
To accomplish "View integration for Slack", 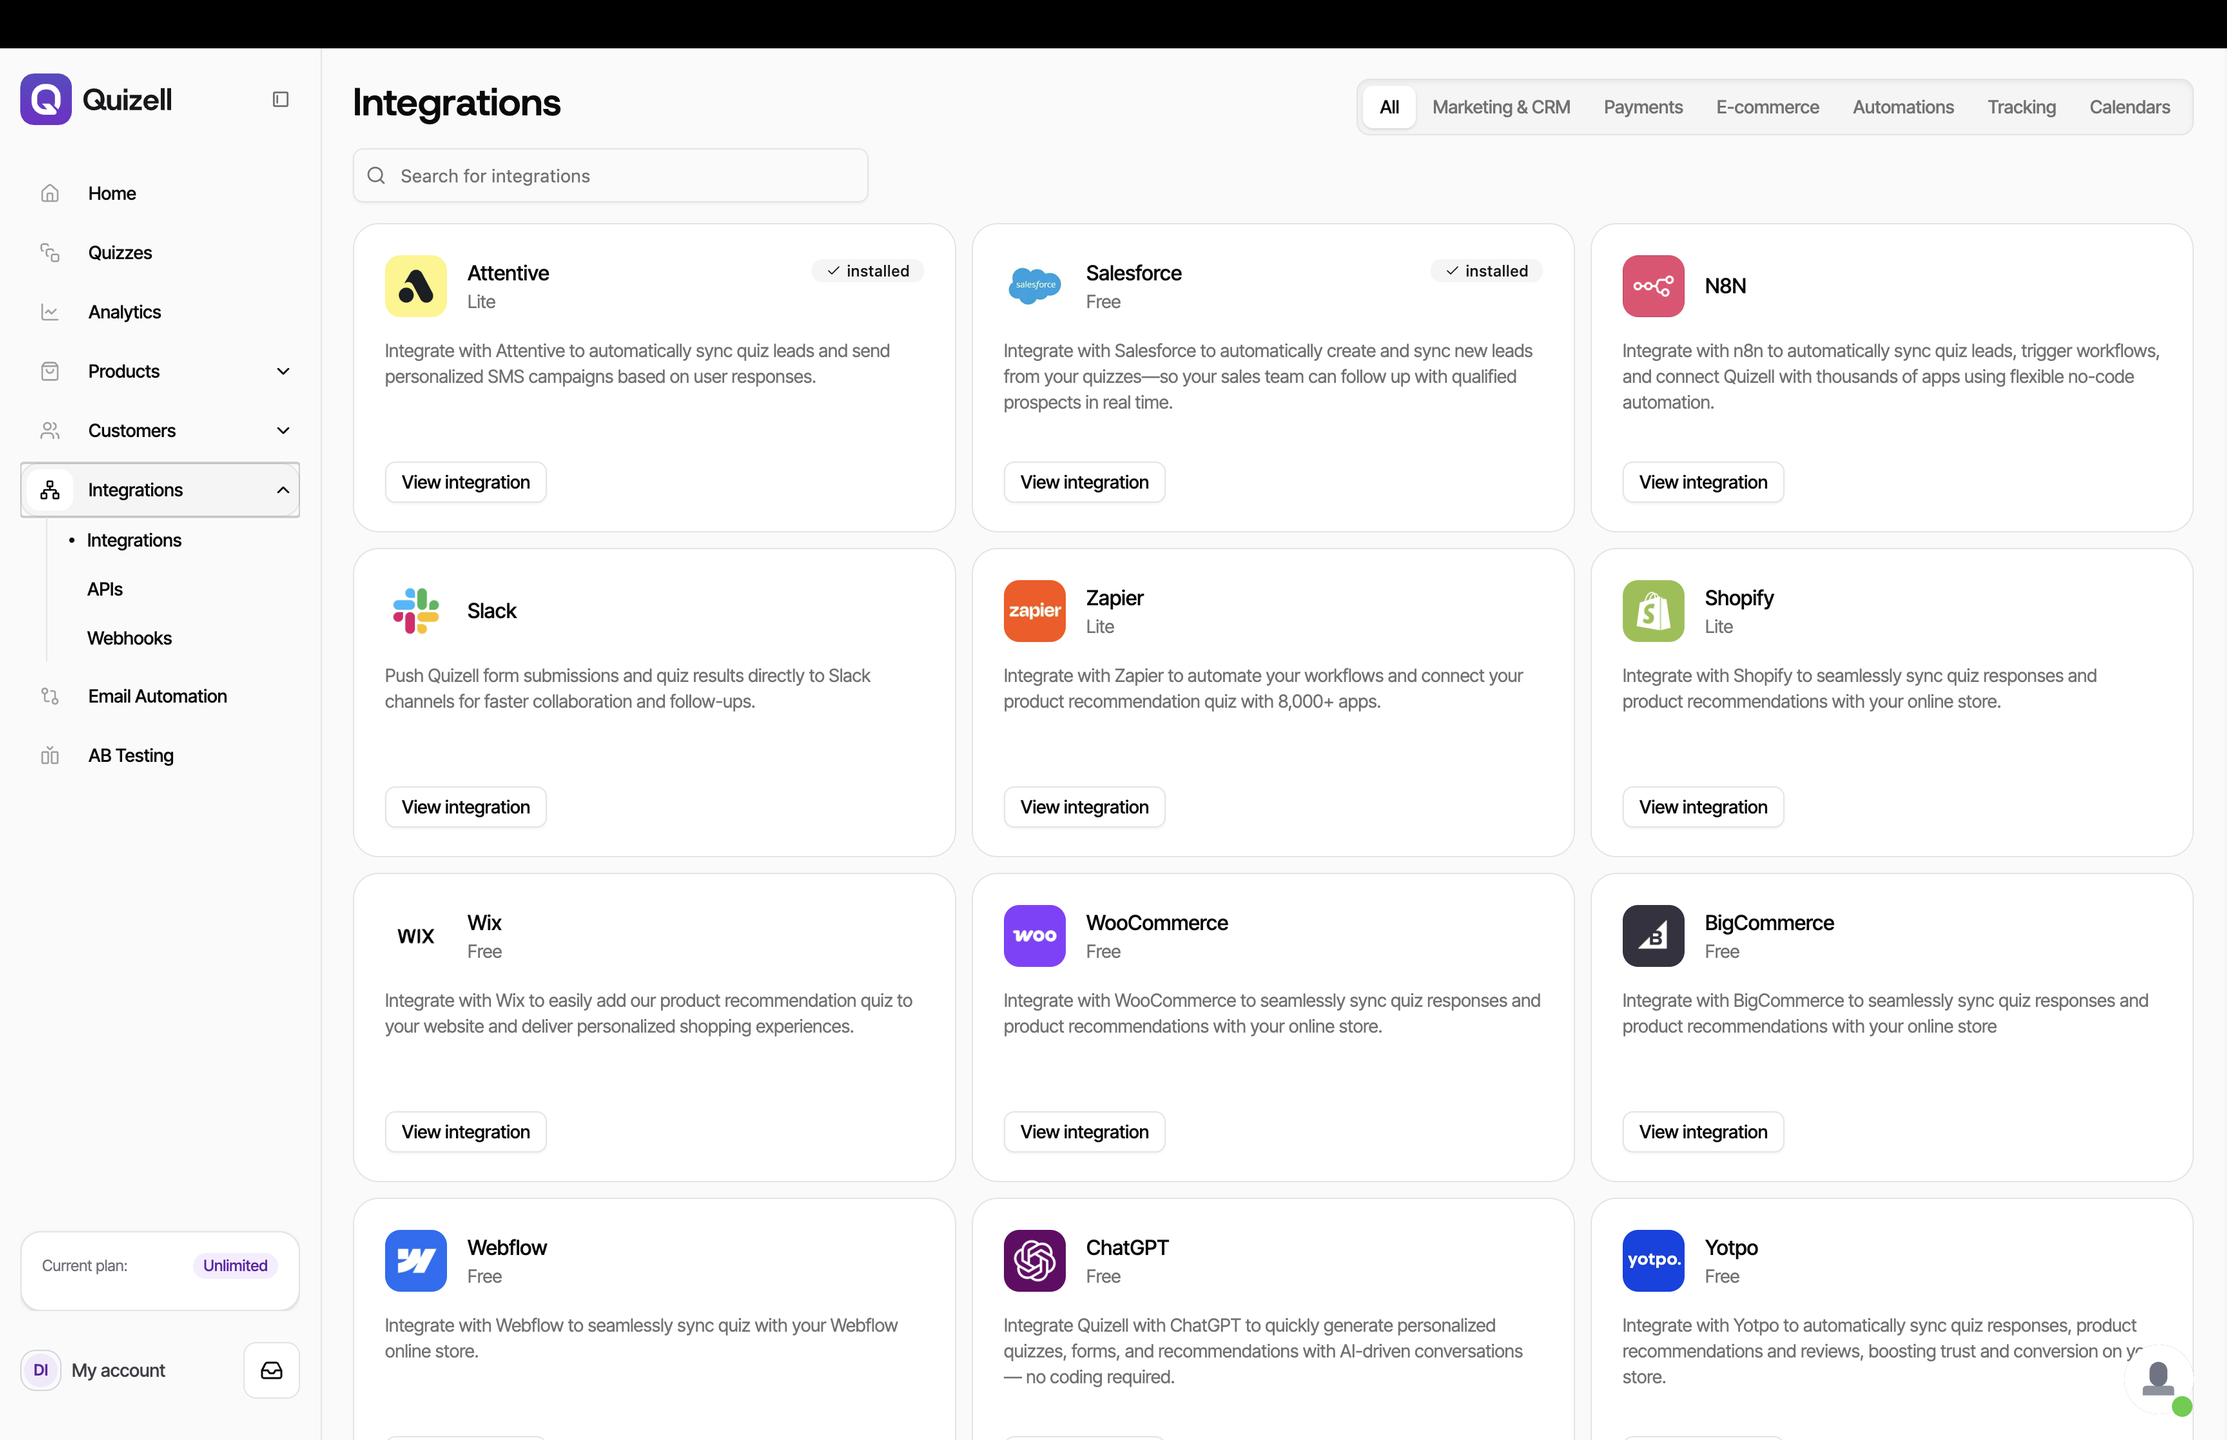I will (466, 807).
